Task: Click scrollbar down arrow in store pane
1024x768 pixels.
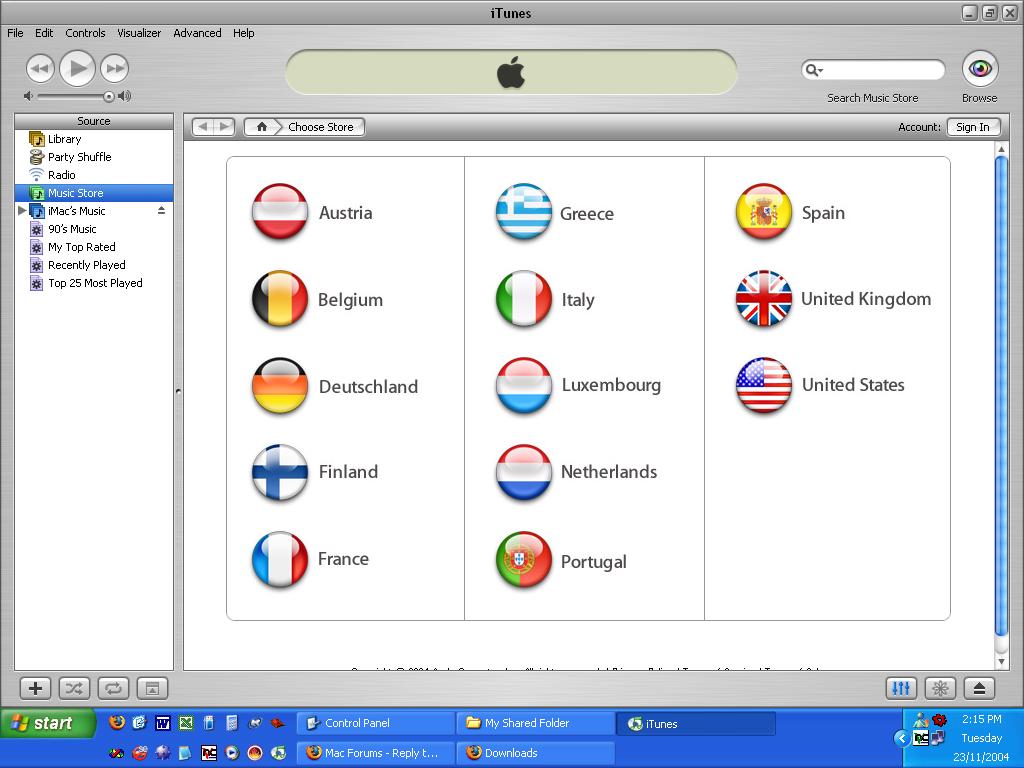Action: (1001, 662)
